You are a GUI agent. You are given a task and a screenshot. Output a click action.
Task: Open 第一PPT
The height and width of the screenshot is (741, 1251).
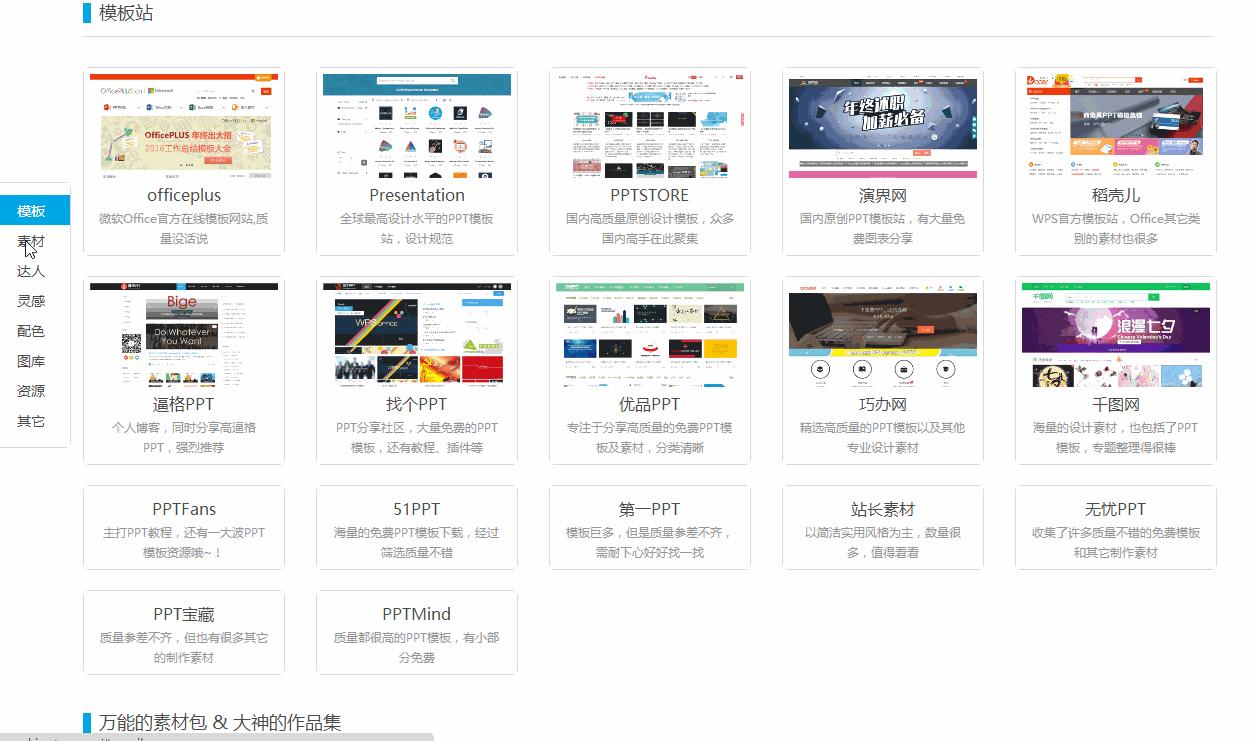click(x=649, y=509)
